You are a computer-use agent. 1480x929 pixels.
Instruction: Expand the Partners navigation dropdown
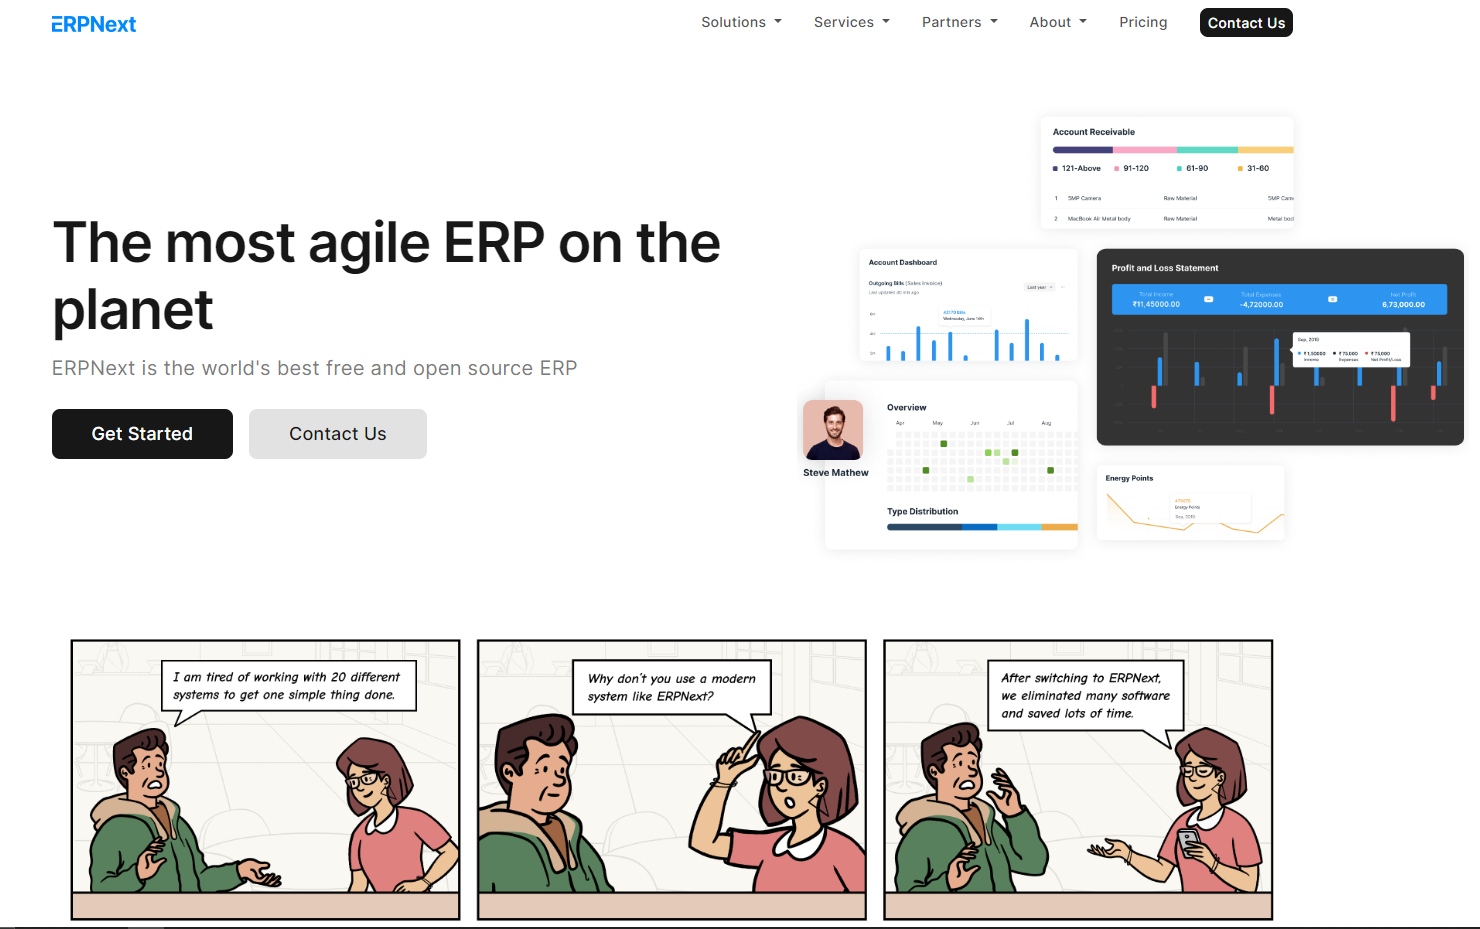coord(959,22)
